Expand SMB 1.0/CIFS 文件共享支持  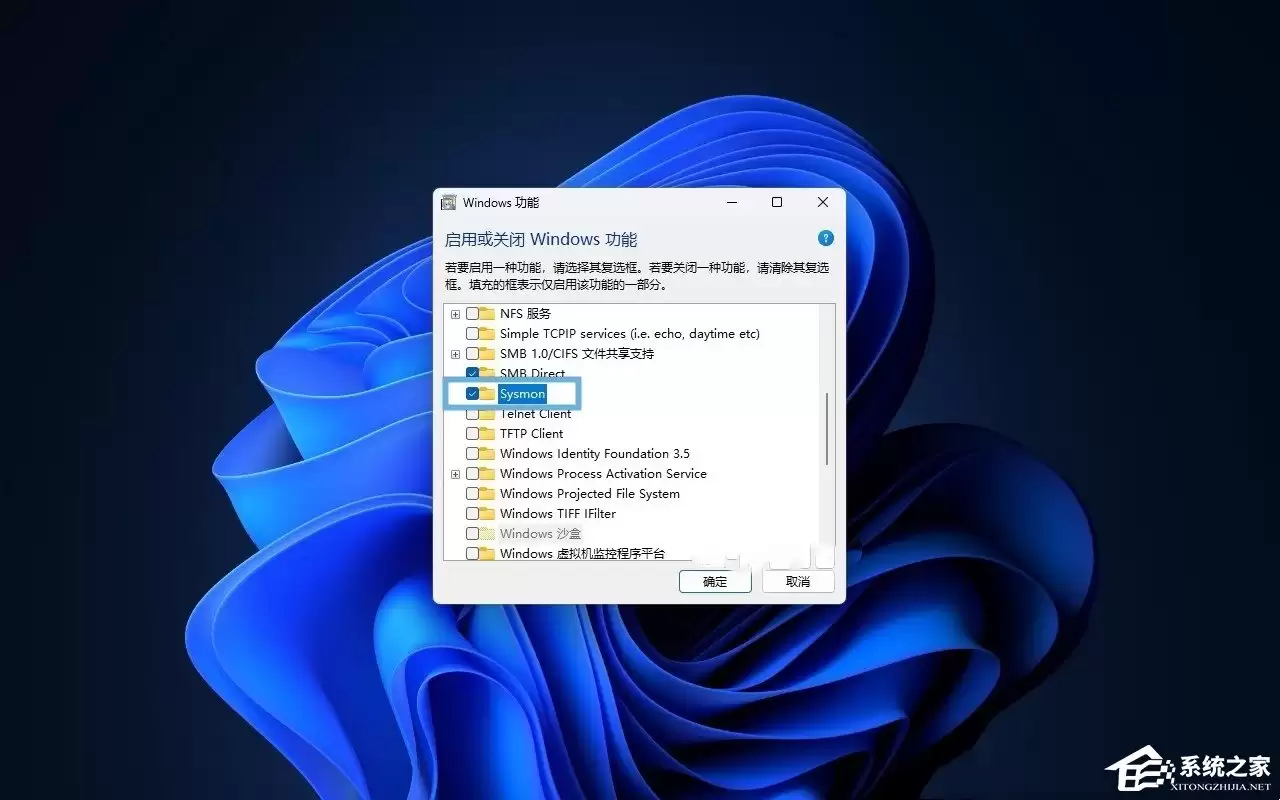point(455,353)
